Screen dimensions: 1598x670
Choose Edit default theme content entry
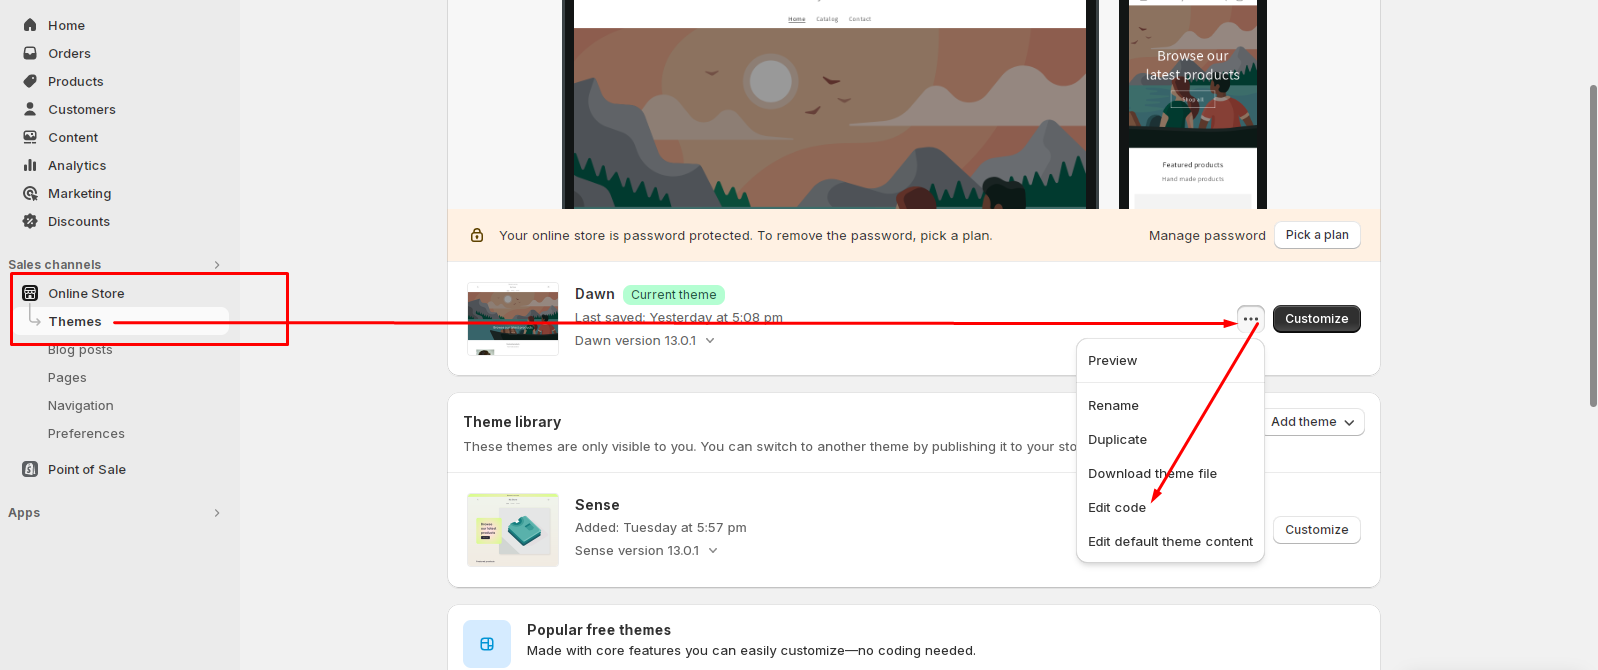coord(1170,542)
